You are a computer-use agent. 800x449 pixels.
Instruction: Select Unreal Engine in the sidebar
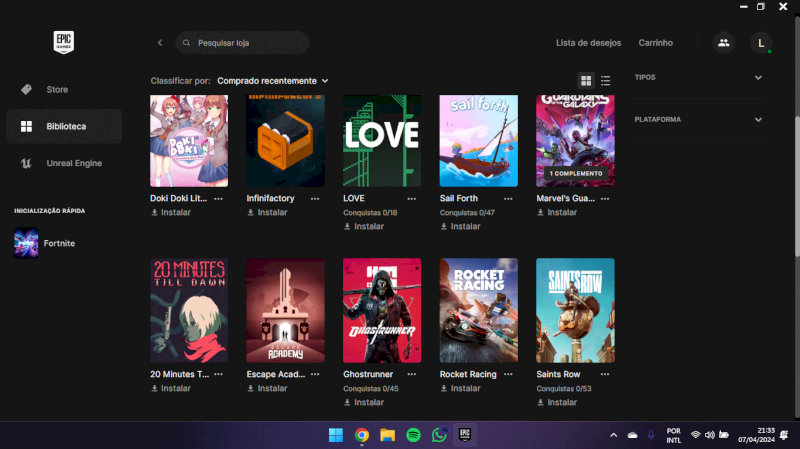point(73,163)
